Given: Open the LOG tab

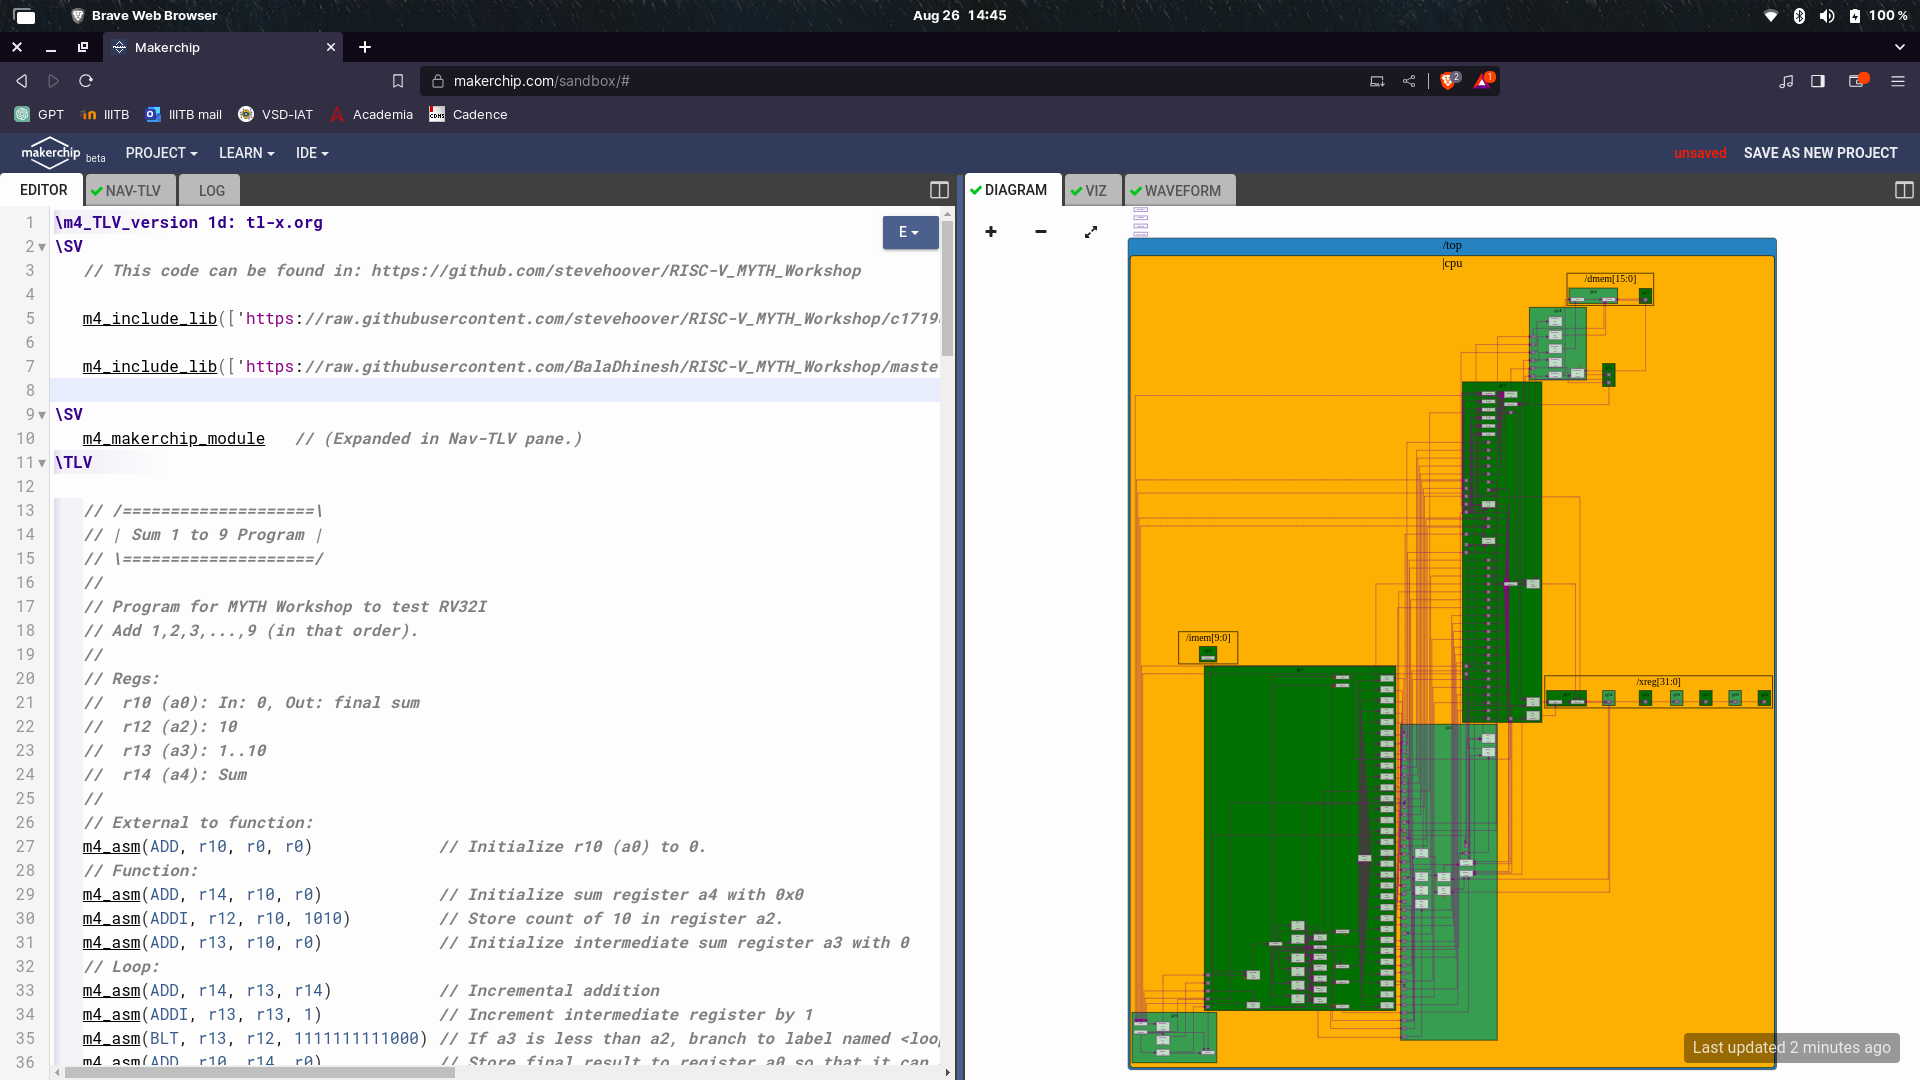Looking at the screenshot, I should pos(209,190).
